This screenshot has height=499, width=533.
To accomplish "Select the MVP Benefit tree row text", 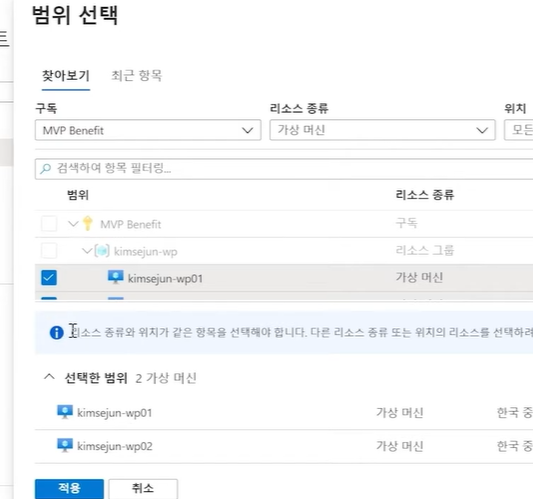I will click(x=131, y=224).
